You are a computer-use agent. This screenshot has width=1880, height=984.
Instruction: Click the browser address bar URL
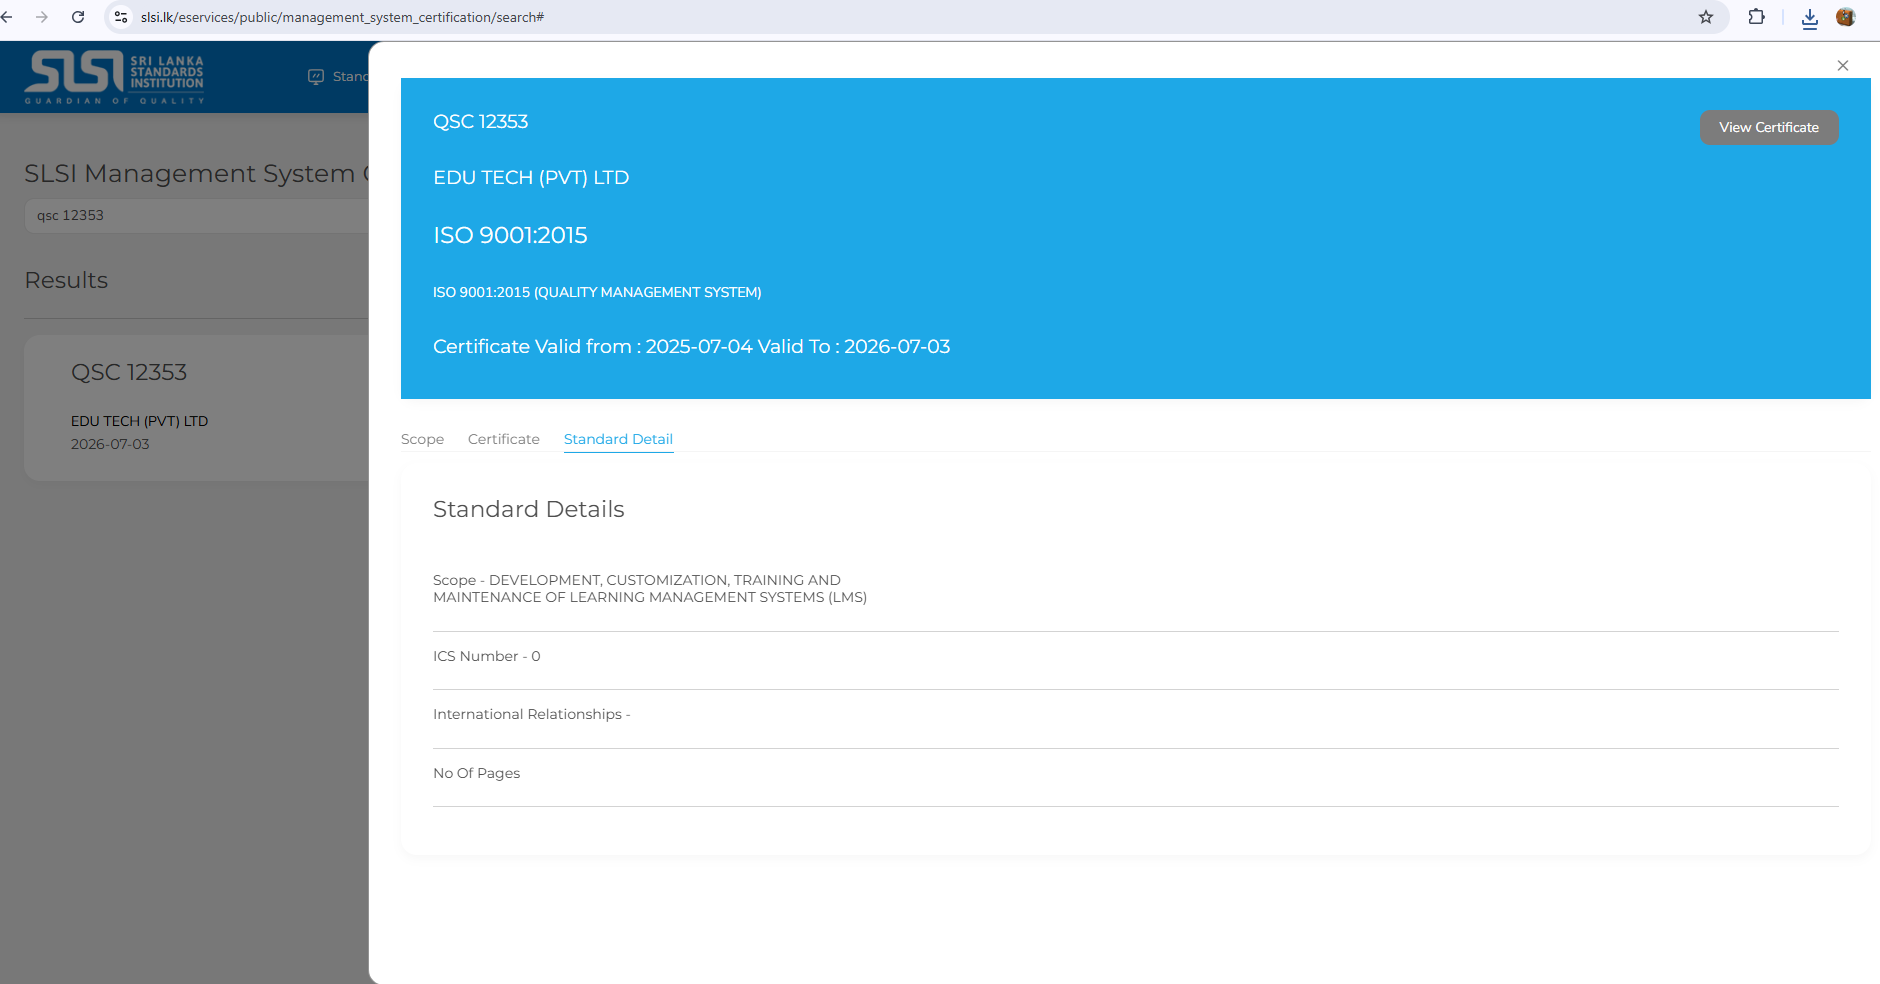[x=342, y=17]
